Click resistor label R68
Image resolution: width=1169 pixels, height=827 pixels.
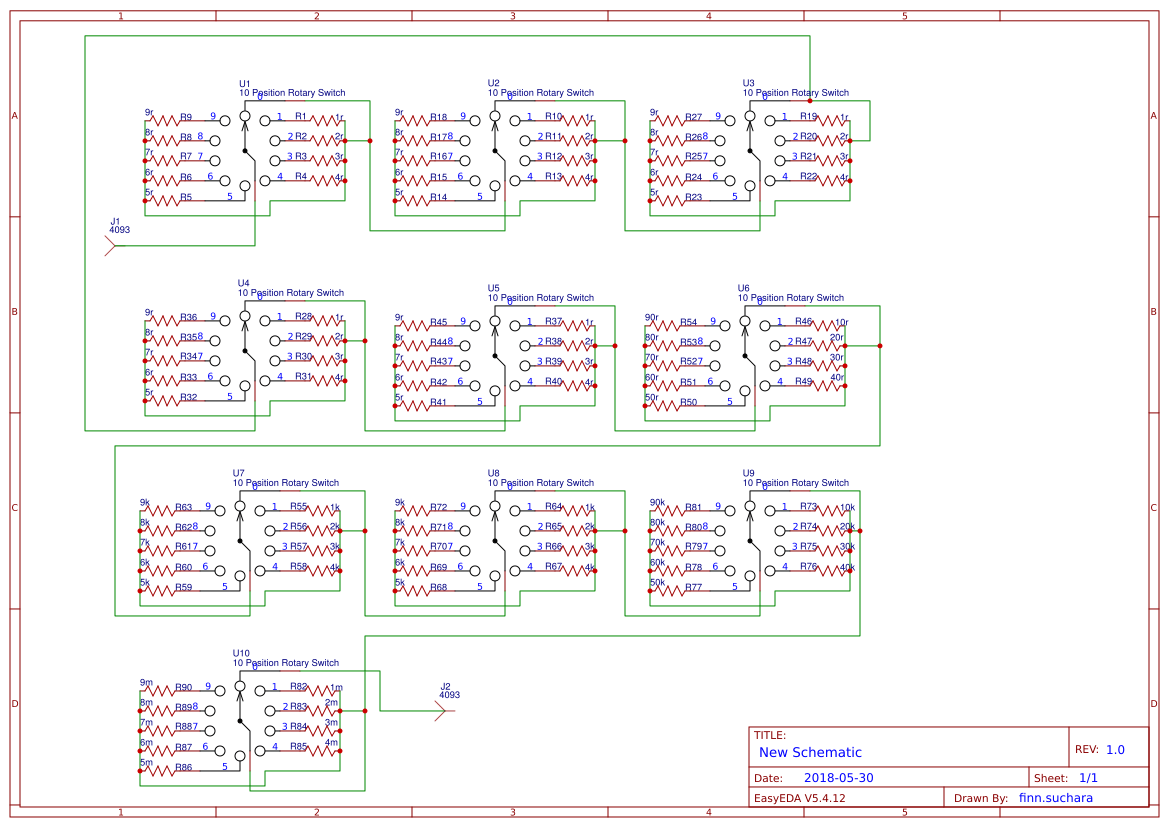point(438,588)
